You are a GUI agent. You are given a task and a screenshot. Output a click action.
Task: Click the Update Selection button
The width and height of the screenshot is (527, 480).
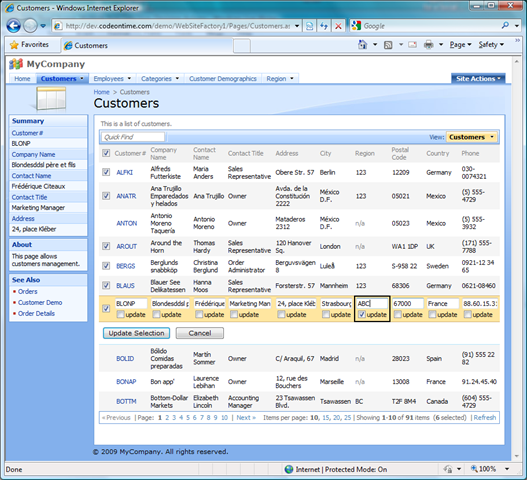pos(136,333)
